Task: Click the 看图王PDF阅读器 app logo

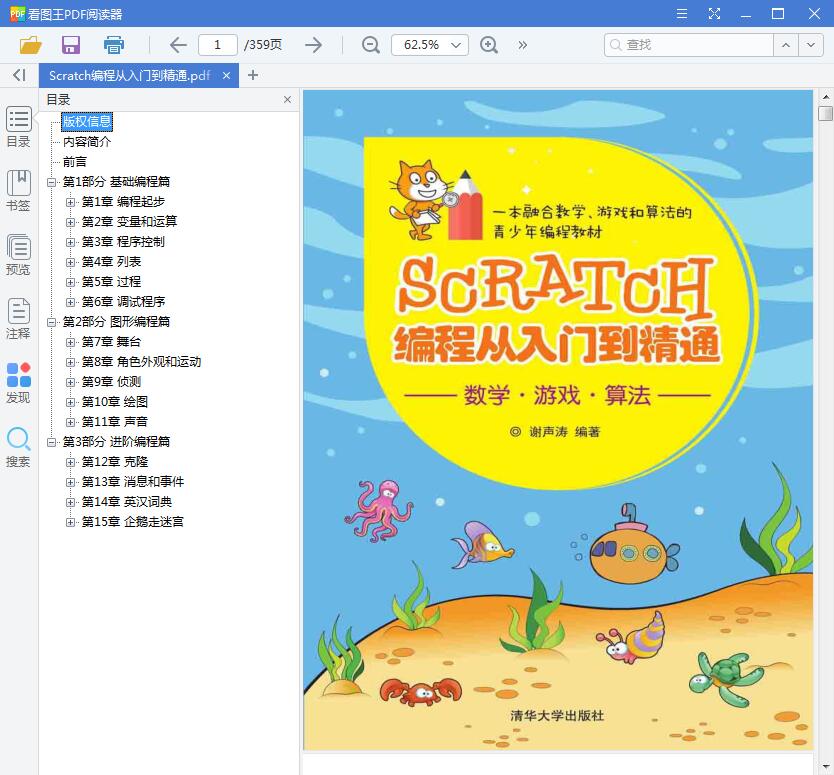Action: (x=17, y=14)
